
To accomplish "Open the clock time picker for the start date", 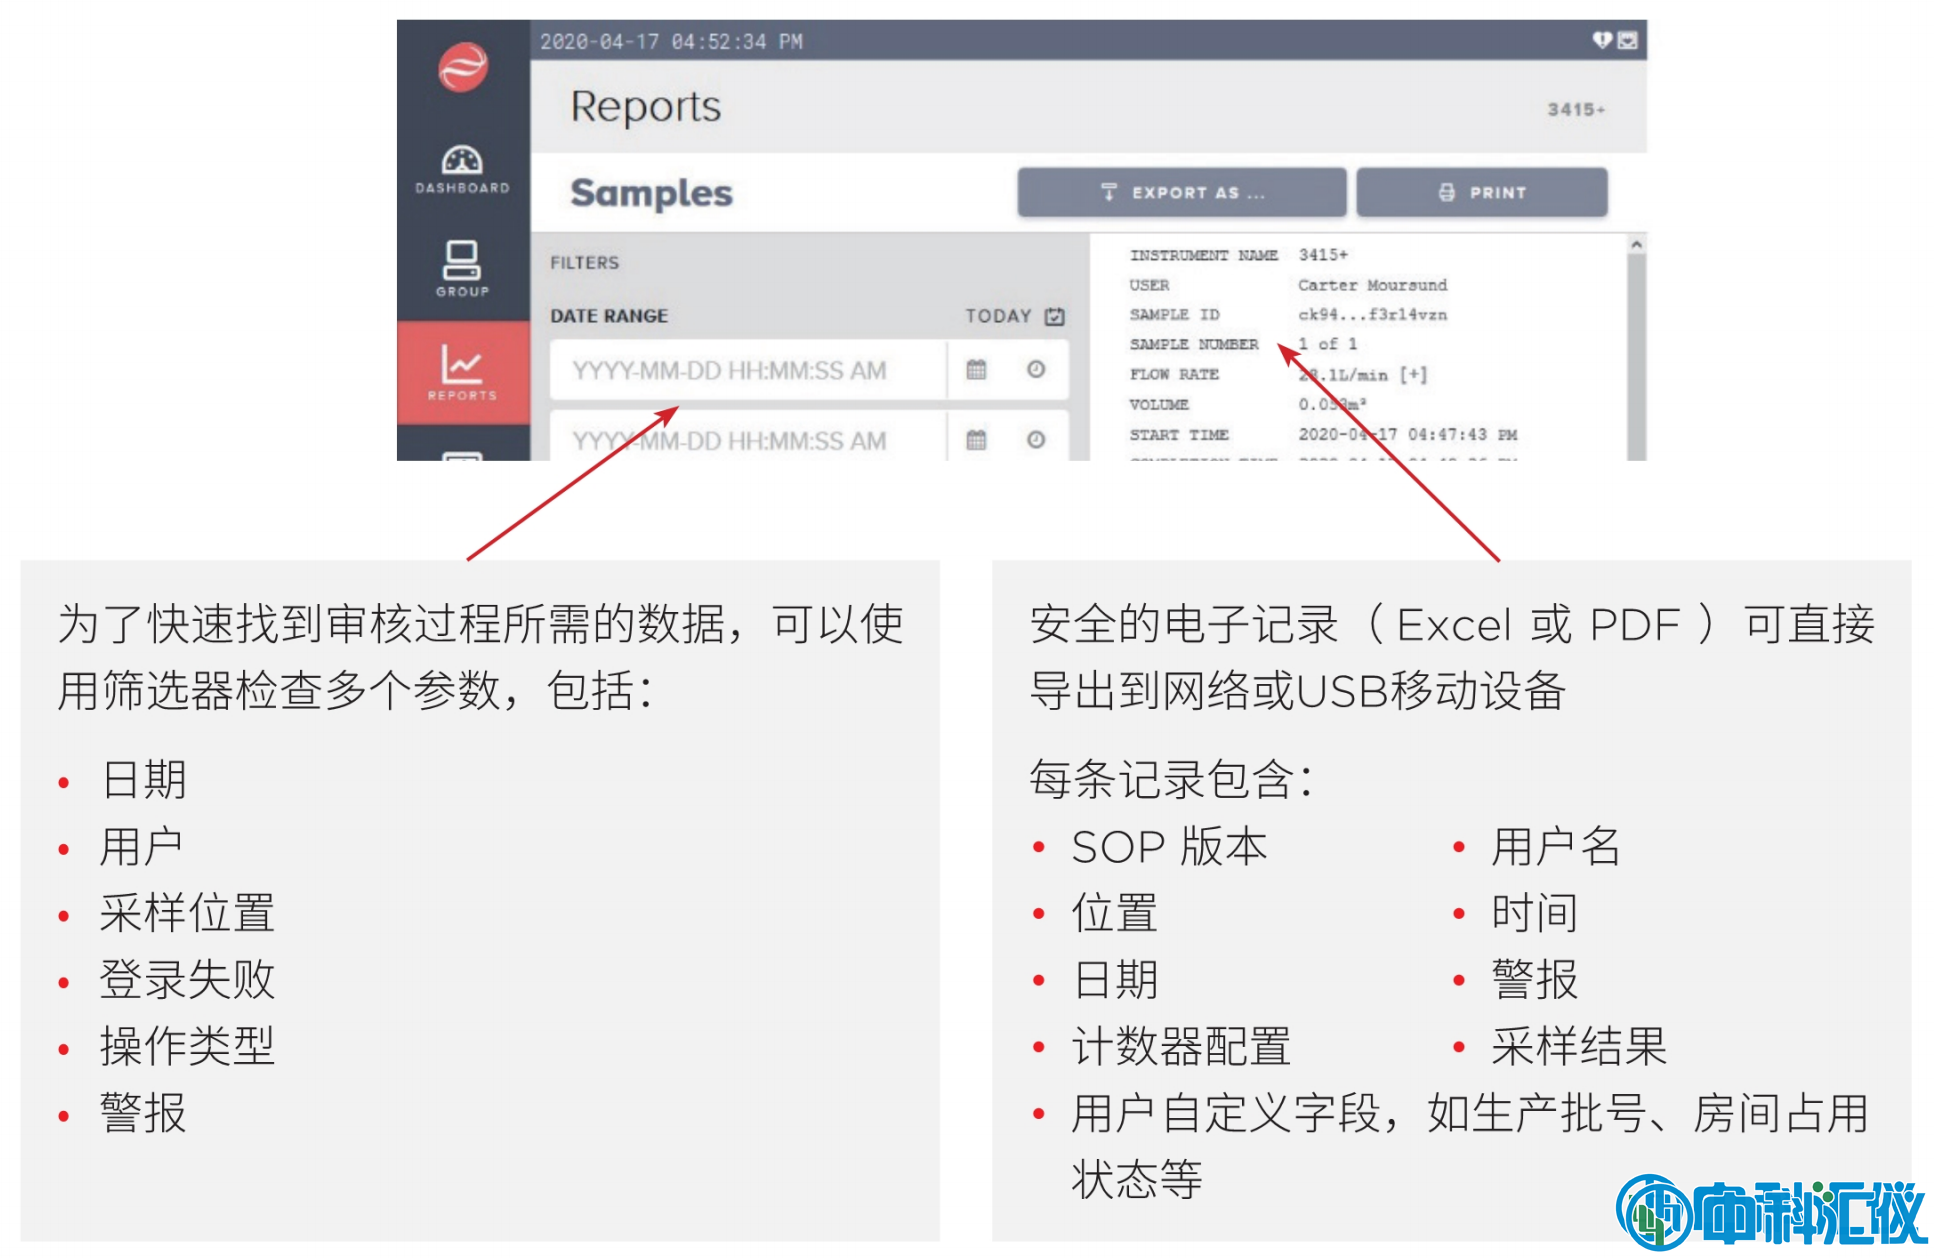I will pos(1036,369).
